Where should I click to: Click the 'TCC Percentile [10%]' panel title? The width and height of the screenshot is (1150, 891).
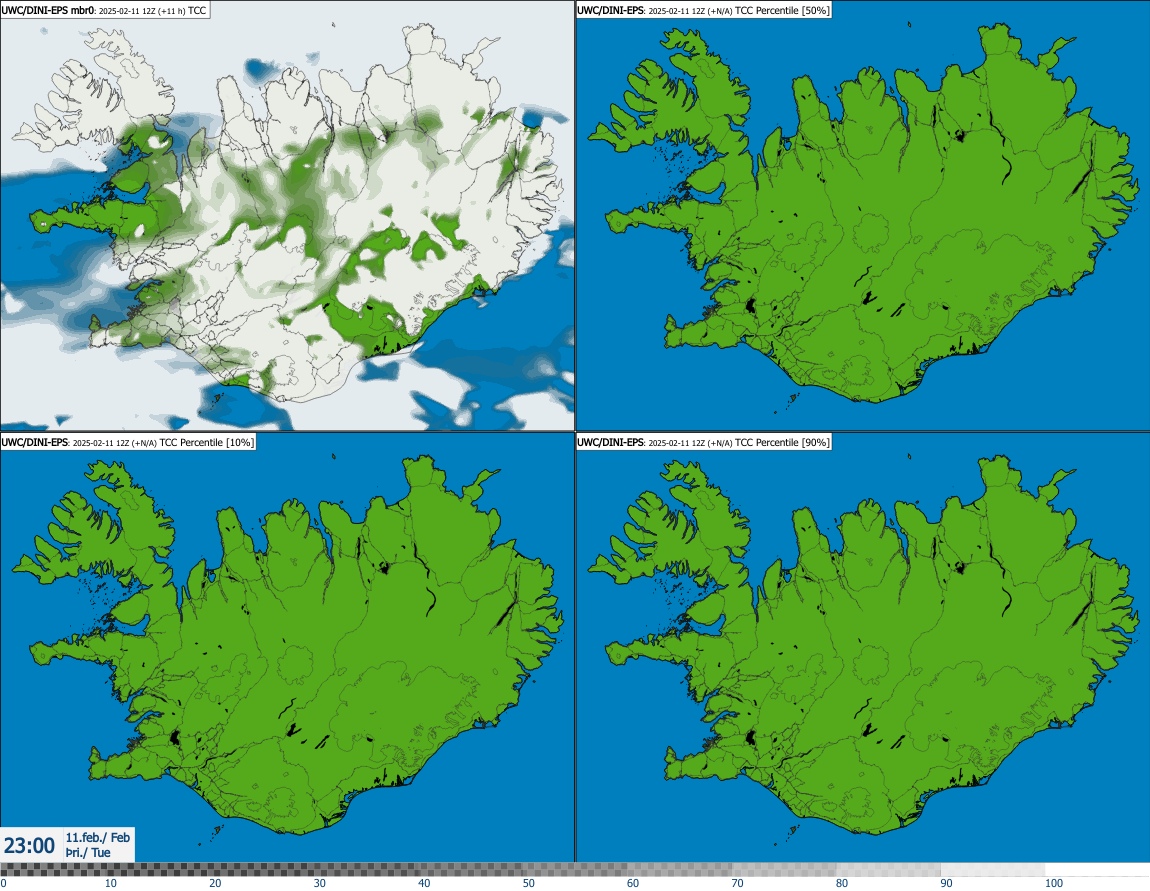click(x=128, y=442)
